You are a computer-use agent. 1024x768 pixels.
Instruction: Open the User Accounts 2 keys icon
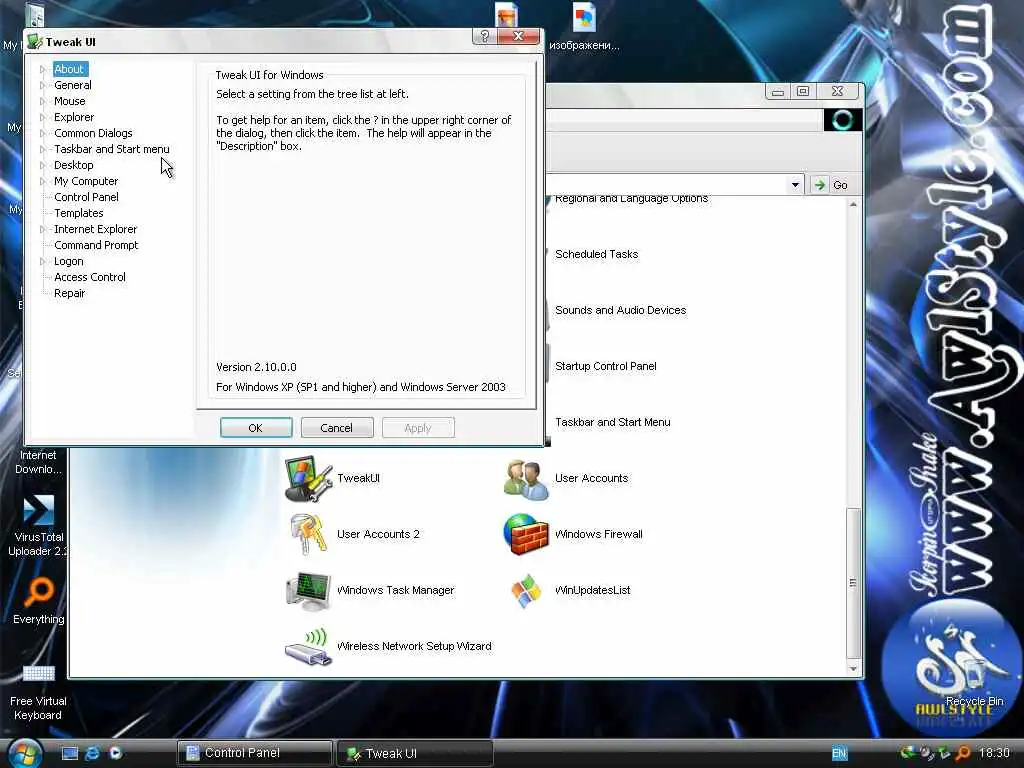[308, 534]
